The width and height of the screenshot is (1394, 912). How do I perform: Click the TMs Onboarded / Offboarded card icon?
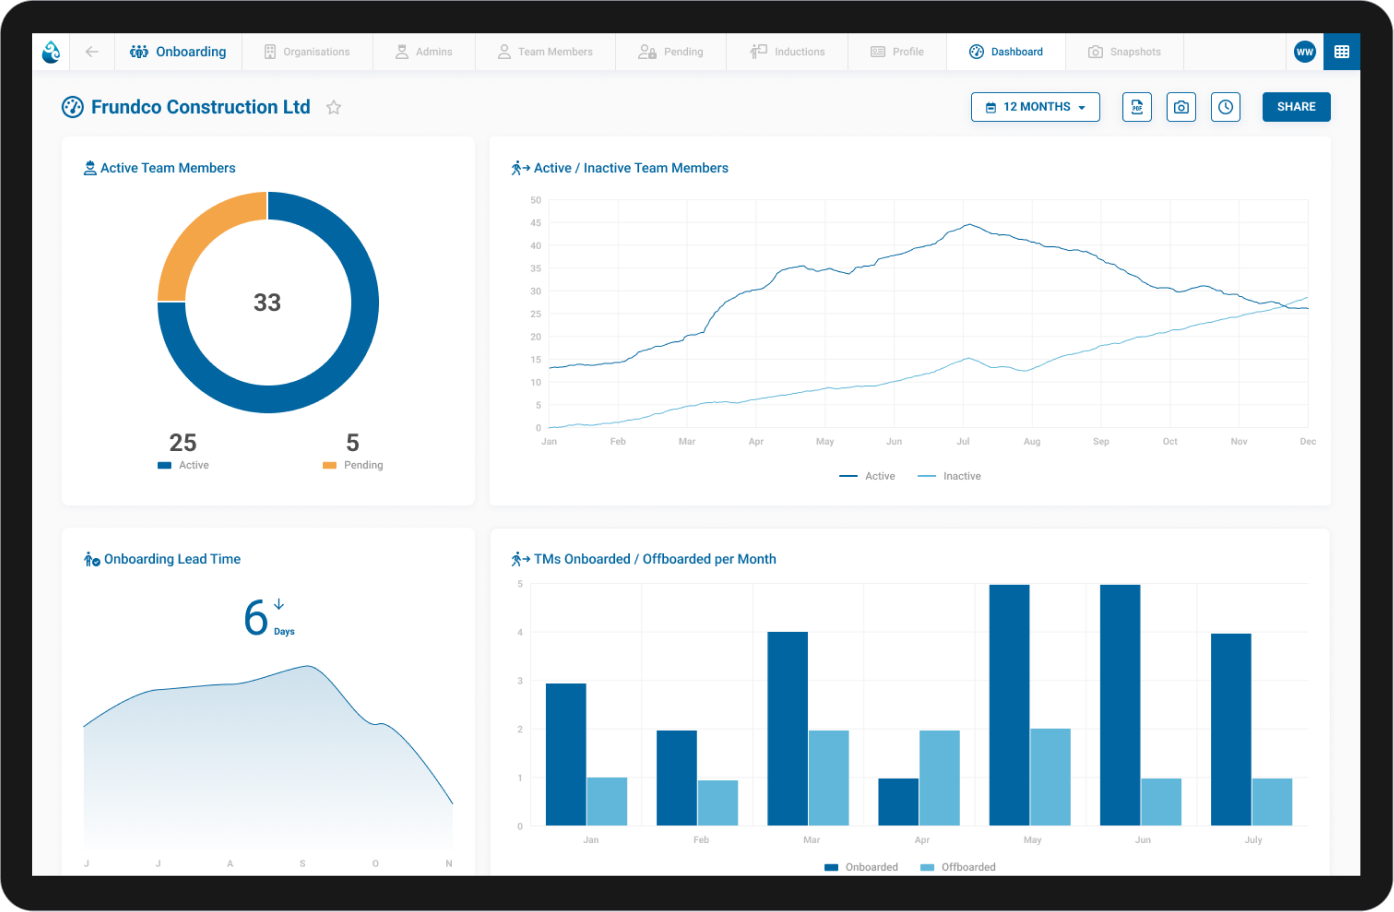click(x=516, y=559)
